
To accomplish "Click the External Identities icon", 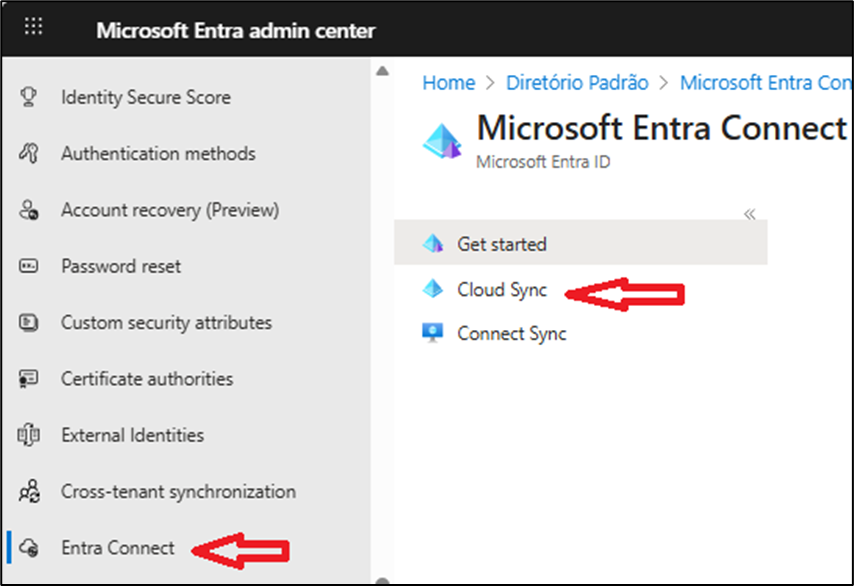I will (29, 436).
